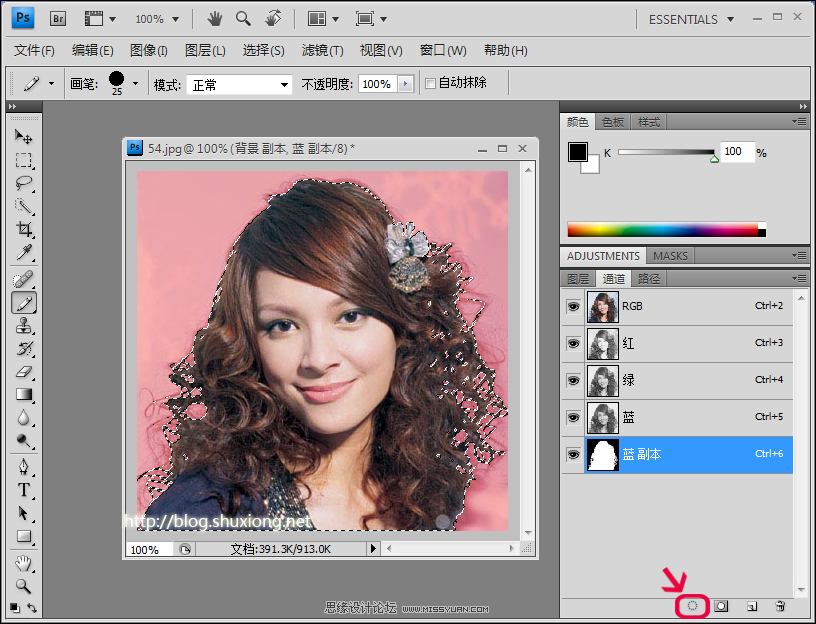Click the K slider track
816x624 pixels.
coord(666,152)
